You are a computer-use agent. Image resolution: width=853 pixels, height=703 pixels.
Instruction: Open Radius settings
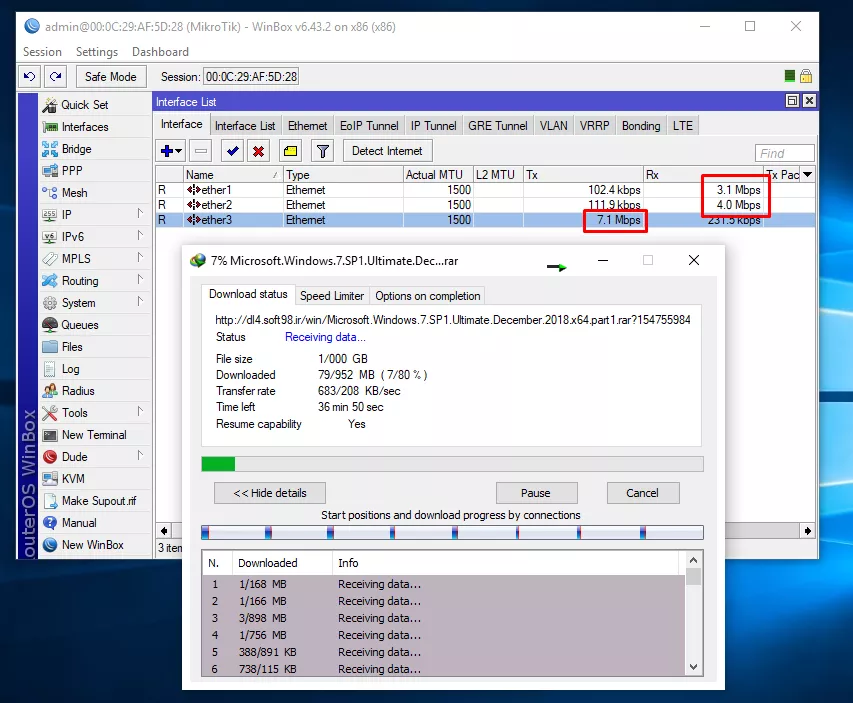78,391
